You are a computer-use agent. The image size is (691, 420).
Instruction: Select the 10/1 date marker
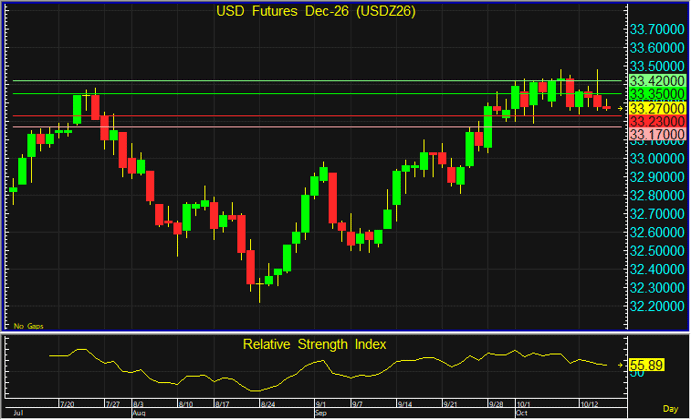point(524,404)
